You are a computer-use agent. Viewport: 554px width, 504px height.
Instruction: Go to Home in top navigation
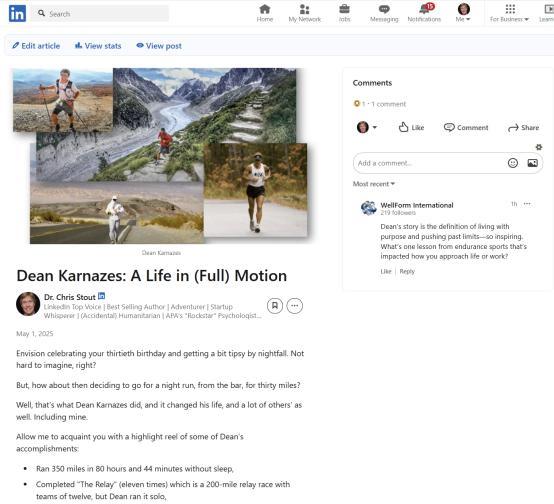pyautogui.click(x=265, y=13)
